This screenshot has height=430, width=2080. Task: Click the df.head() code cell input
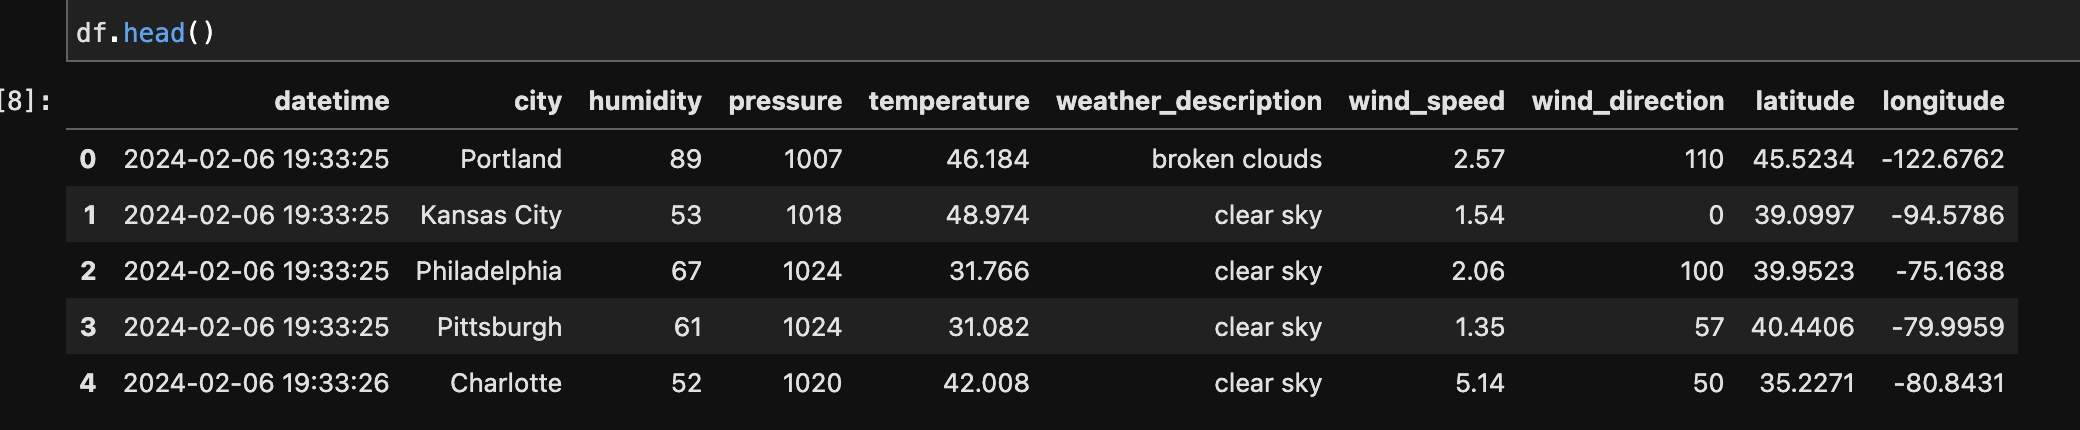coord(1073,32)
